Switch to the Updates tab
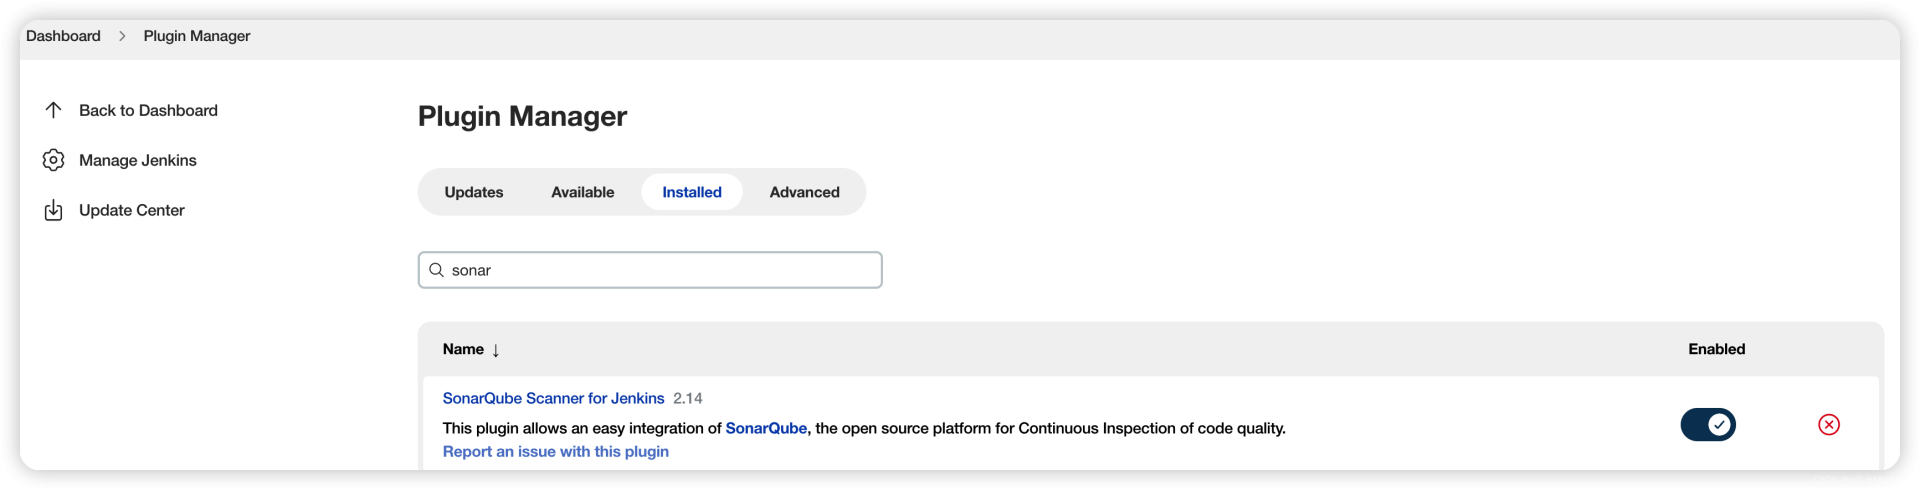Screen dimensions: 1920x490 [x=474, y=192]
